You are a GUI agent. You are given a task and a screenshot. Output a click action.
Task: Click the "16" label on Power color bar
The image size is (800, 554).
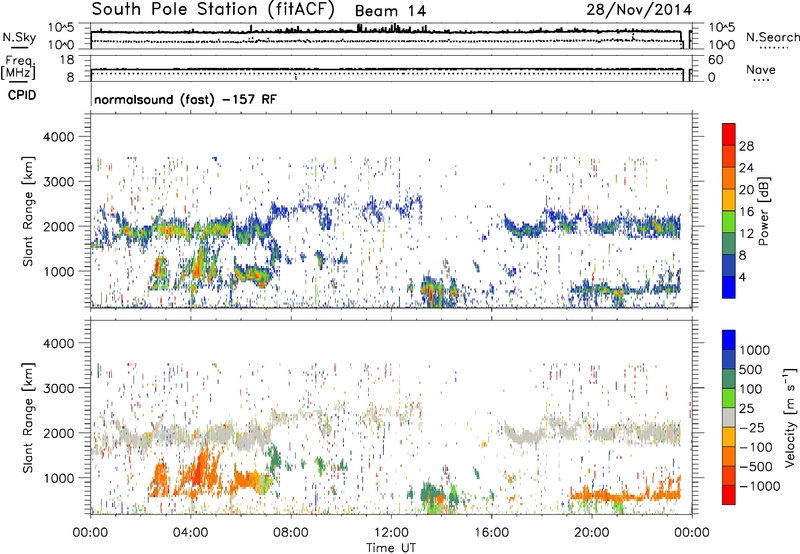(x=746, y=212)
